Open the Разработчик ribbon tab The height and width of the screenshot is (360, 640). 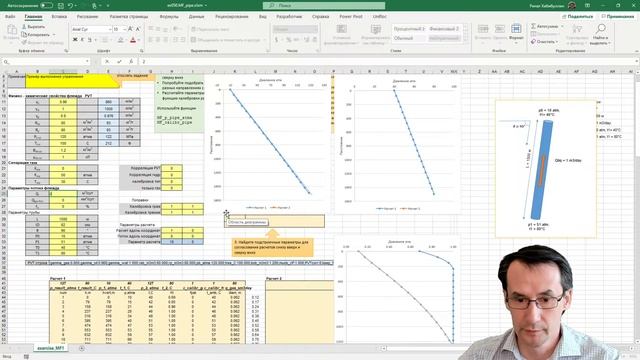tap(289, 17)
